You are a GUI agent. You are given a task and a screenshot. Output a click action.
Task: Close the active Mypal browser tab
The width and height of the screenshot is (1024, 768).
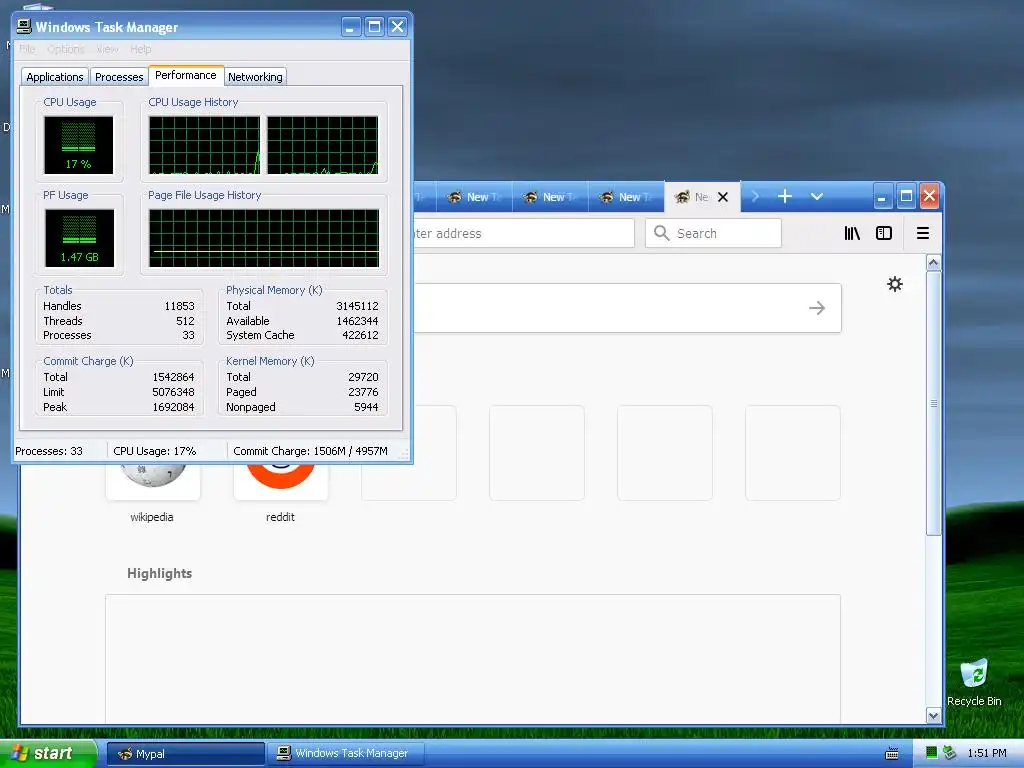click(723, 197)
